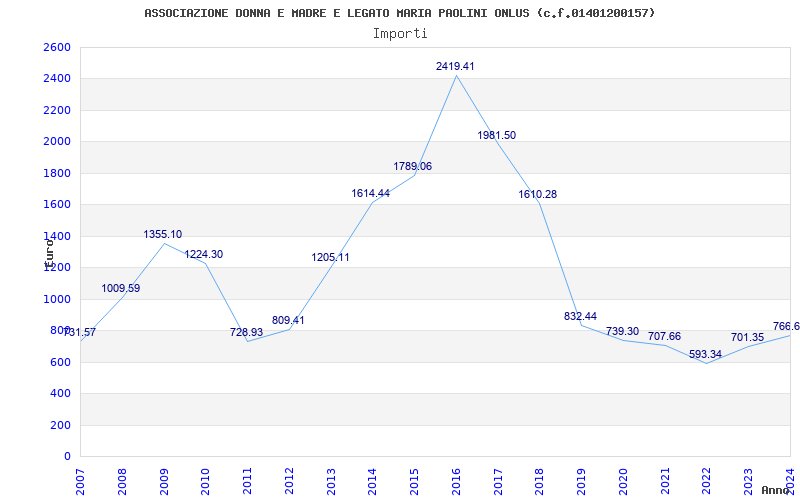800x500 pixels.
Task: Click the 2017 year axis label
Action: pyautogui.click(x=498, y=482)
